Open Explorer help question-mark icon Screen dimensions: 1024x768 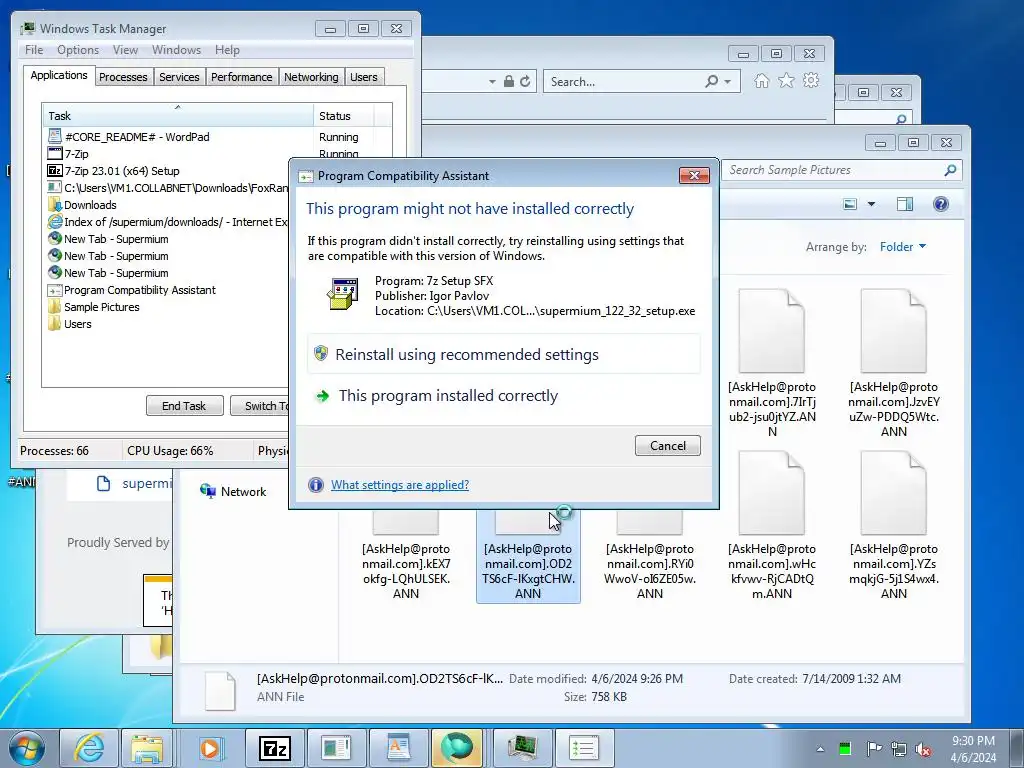click(x=940, y=204)
